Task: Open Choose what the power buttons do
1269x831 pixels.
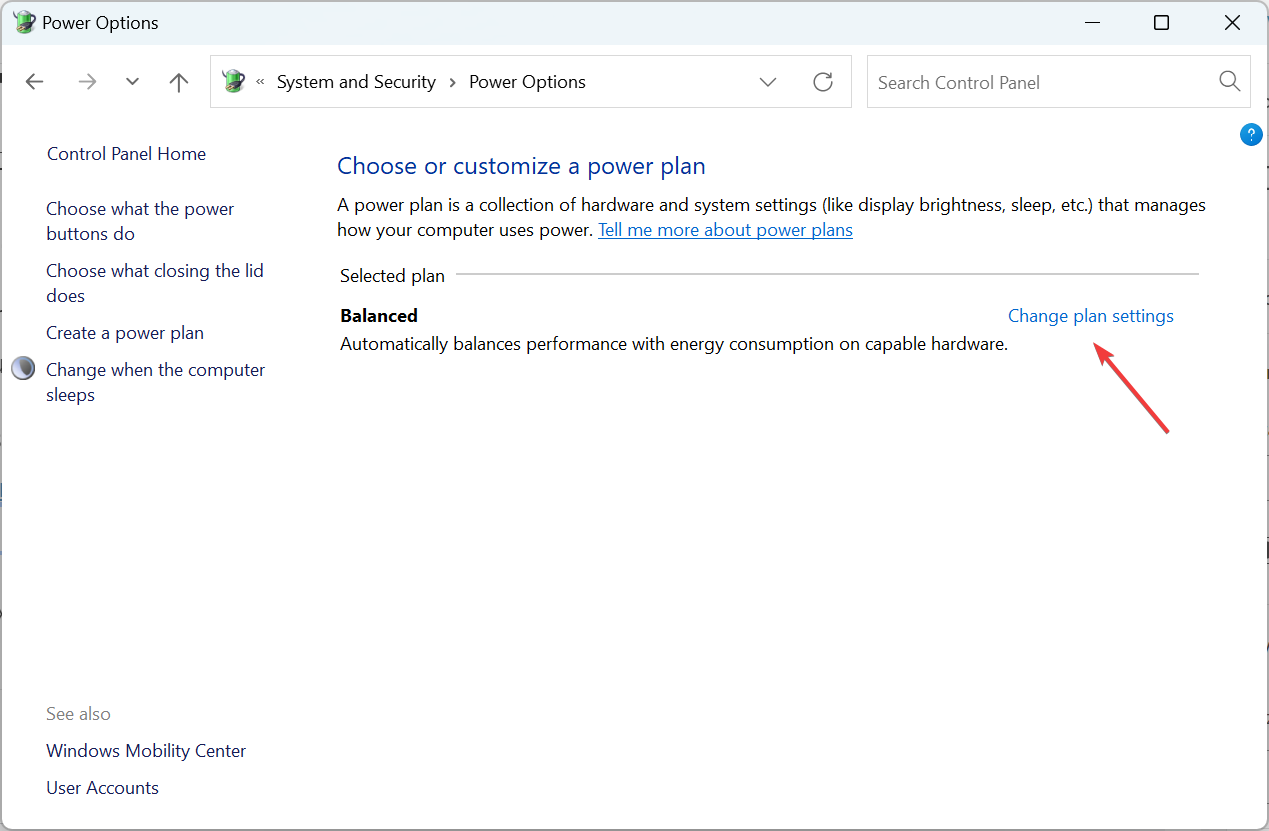Action: pos(140,221)
